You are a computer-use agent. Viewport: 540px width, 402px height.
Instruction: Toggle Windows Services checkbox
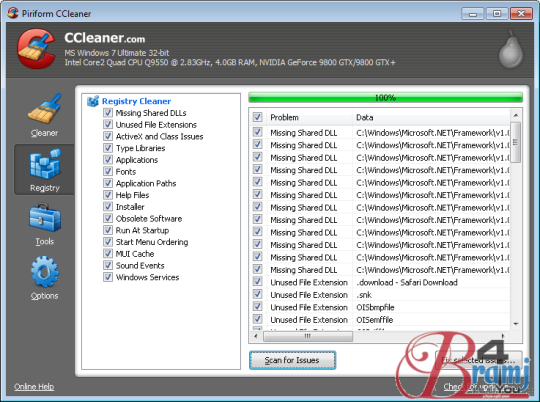click(x=108, y=277)
